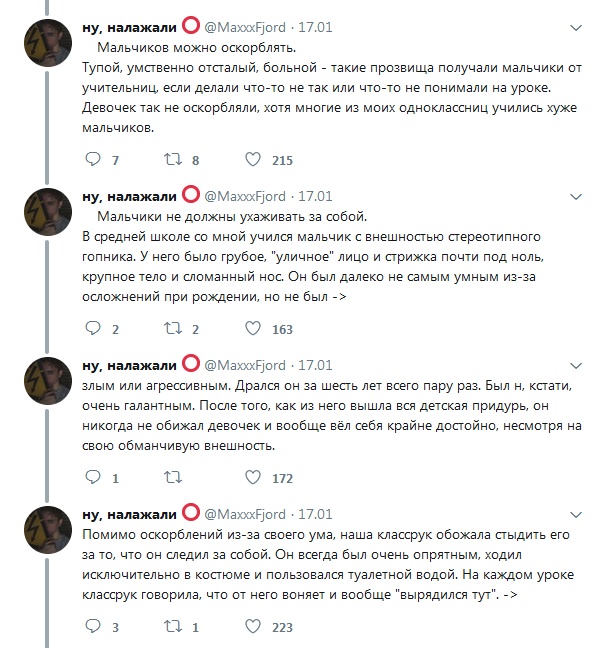Open more options on third tweet

(576, 366)
